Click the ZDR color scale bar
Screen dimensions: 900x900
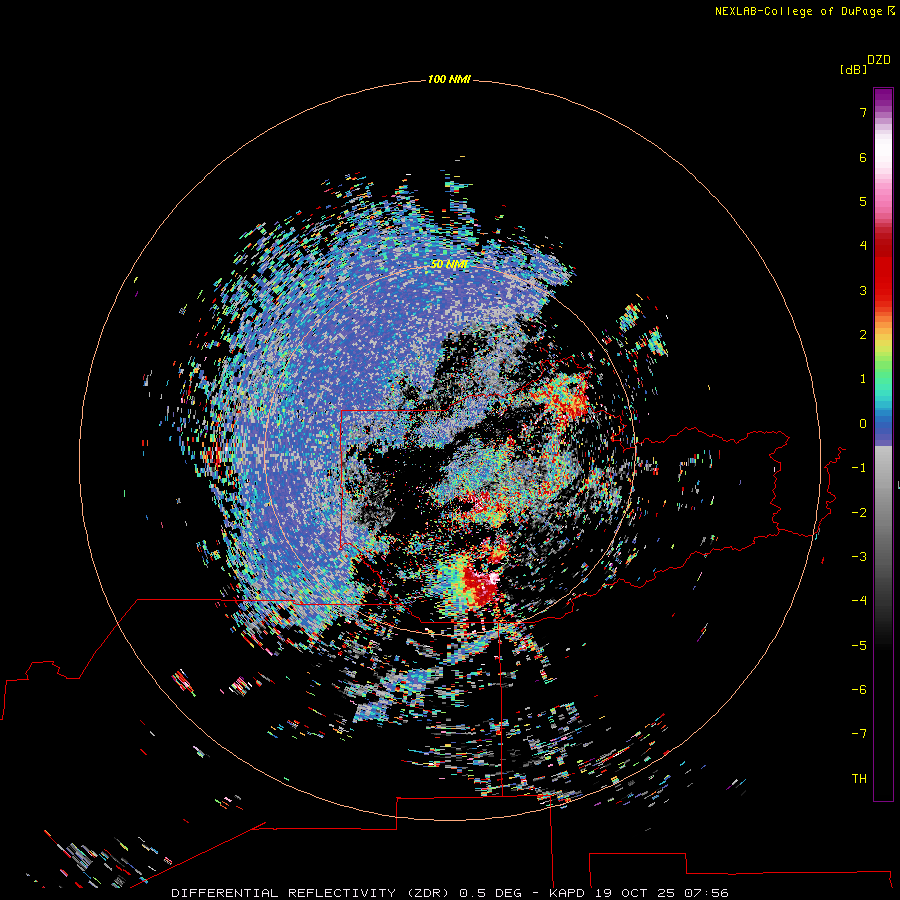[x=883, y=444]
